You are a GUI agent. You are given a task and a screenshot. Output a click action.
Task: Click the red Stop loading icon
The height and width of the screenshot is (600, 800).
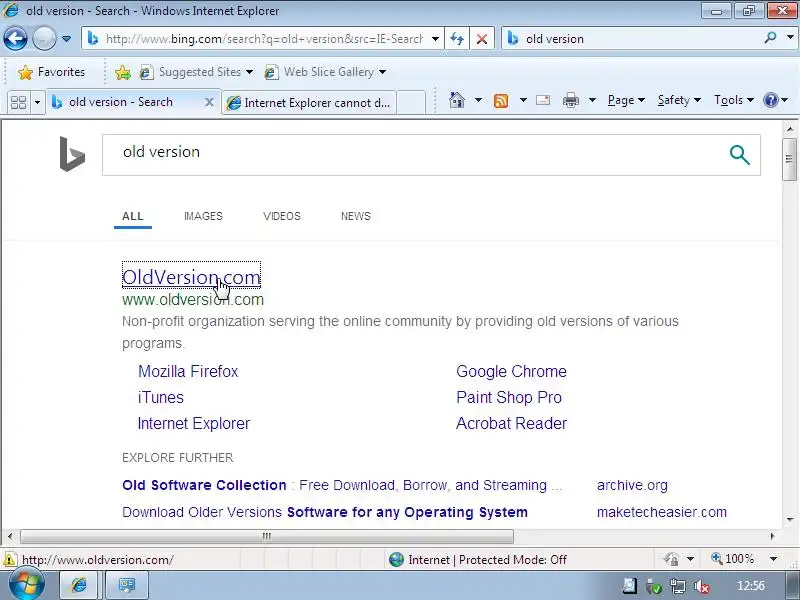pyautogui.click(x=481, y=39)
